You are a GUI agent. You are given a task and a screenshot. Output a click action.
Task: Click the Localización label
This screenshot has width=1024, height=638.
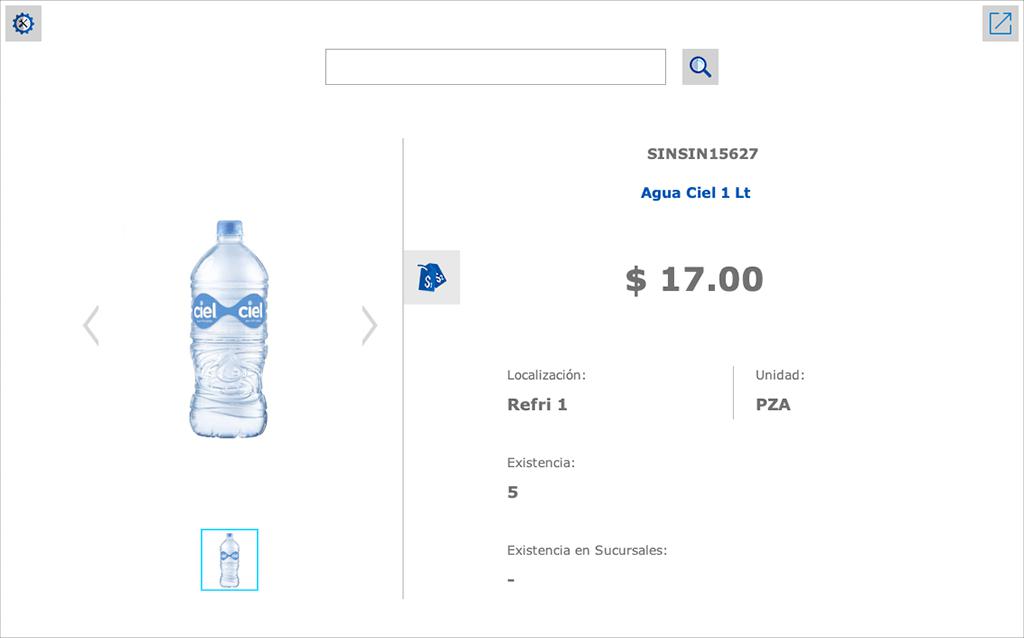point(546,375)
